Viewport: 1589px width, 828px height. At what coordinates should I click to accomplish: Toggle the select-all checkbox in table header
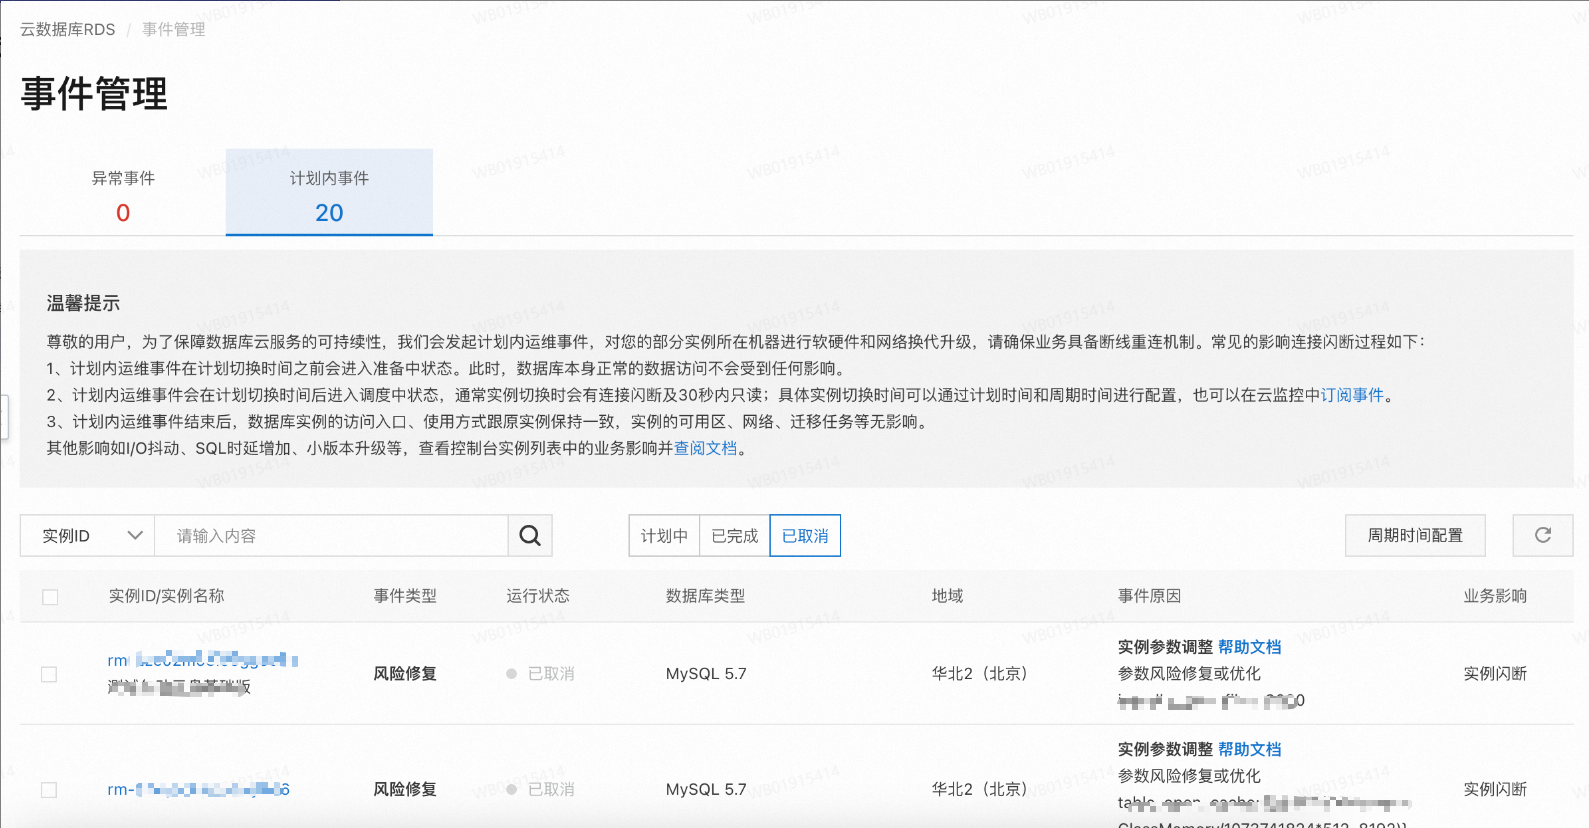50,597
